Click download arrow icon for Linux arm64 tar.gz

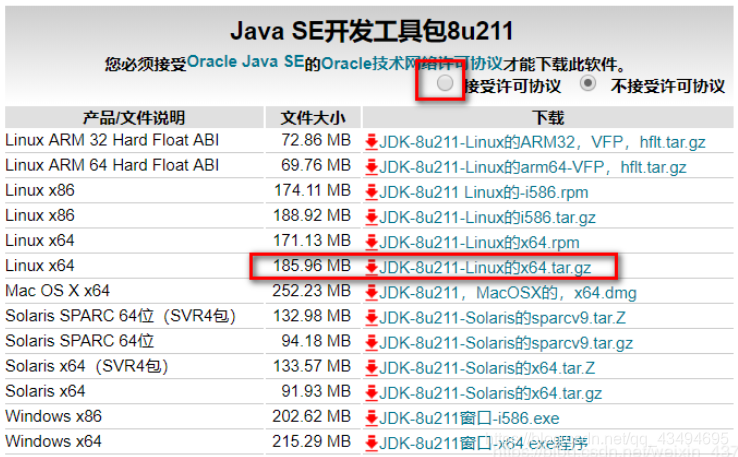(371, 167)
